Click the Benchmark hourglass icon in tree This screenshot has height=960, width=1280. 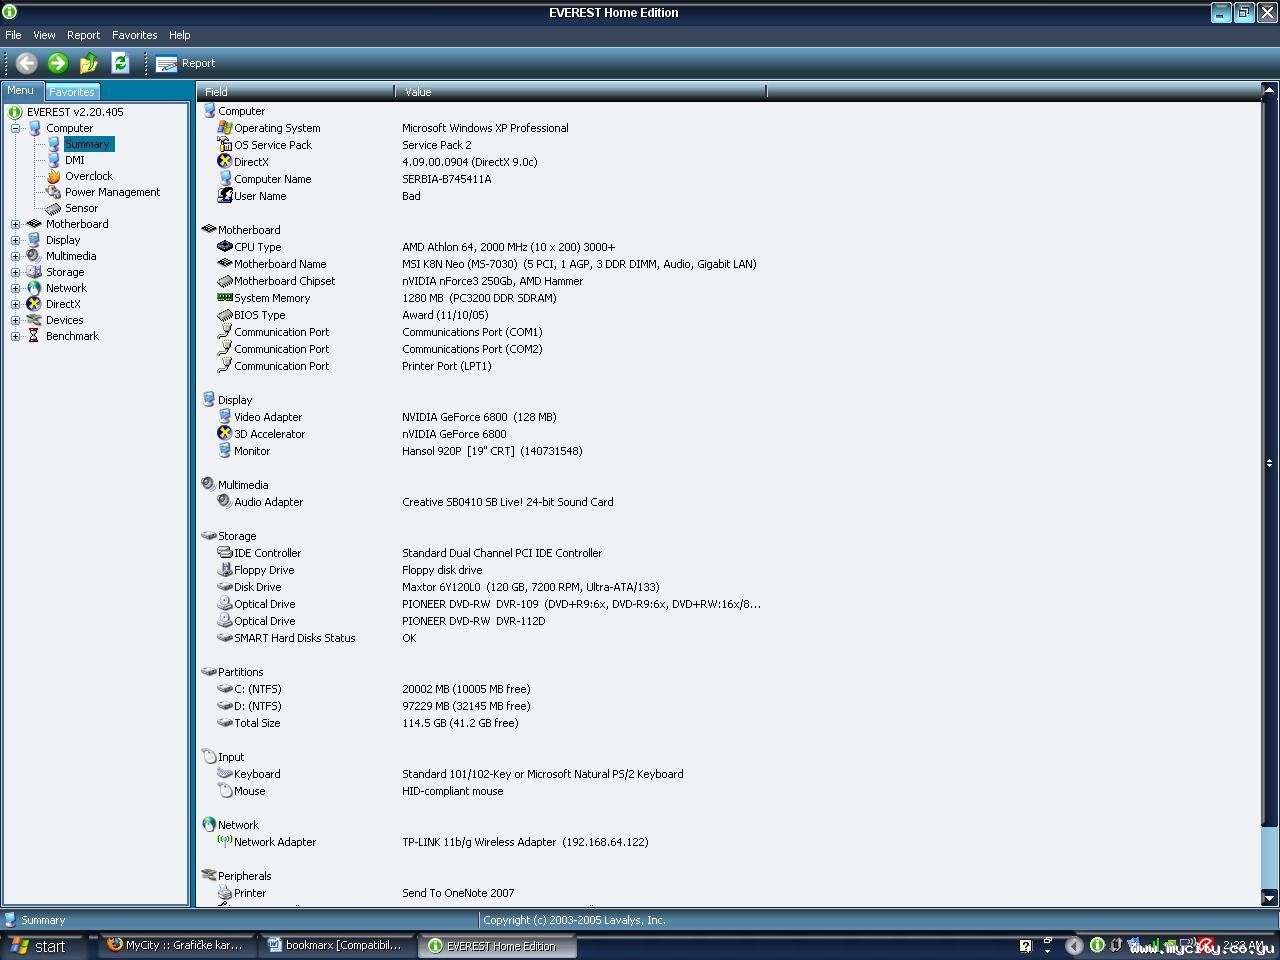[x=34, y=336]
